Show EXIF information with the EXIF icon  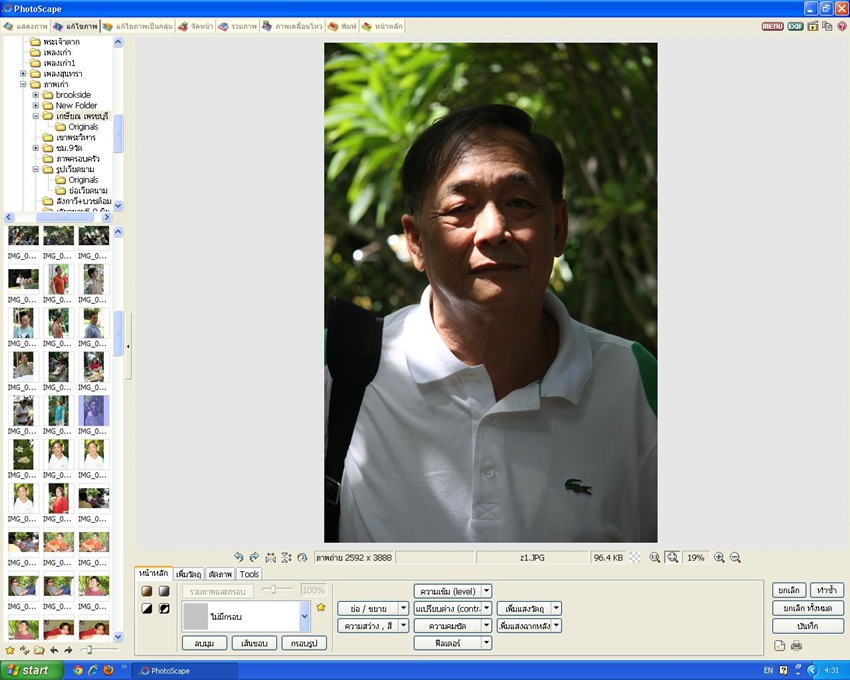[796, 26]
